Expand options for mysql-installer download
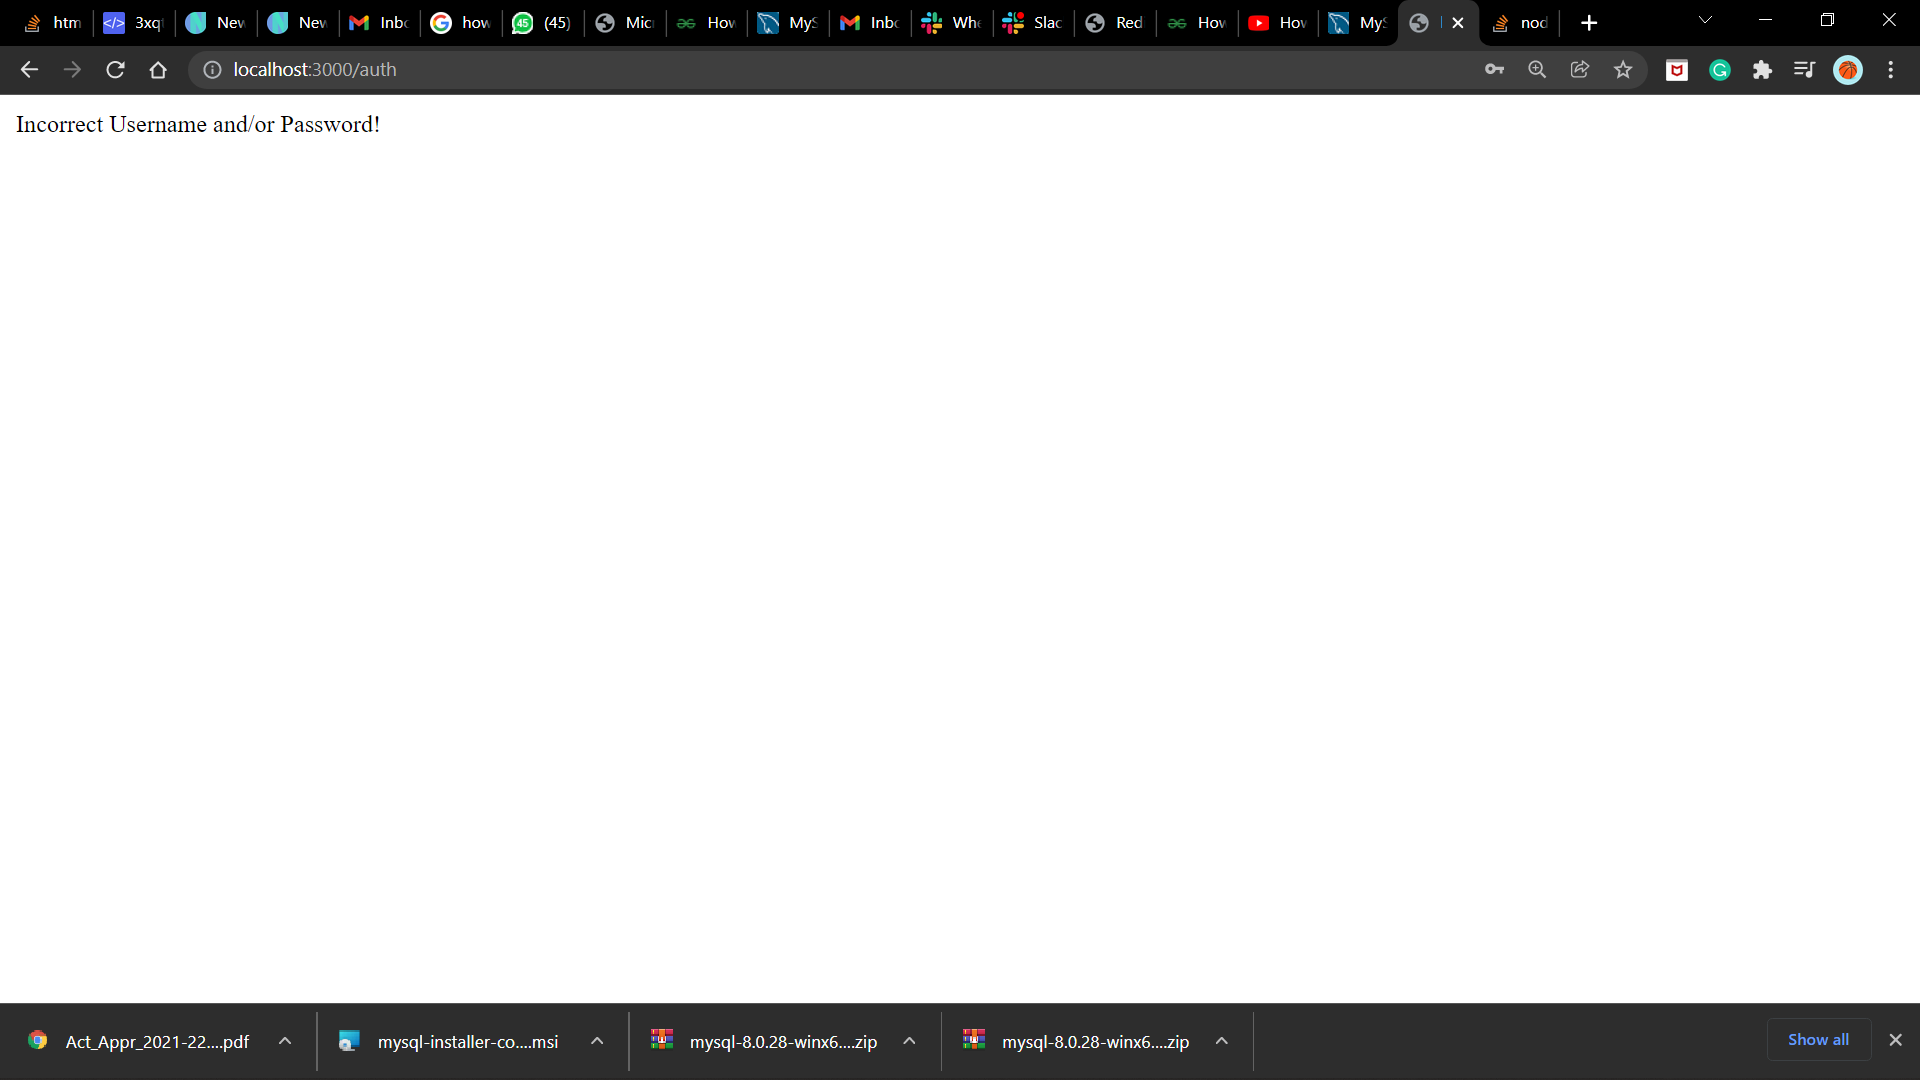 click(597, 1041)
